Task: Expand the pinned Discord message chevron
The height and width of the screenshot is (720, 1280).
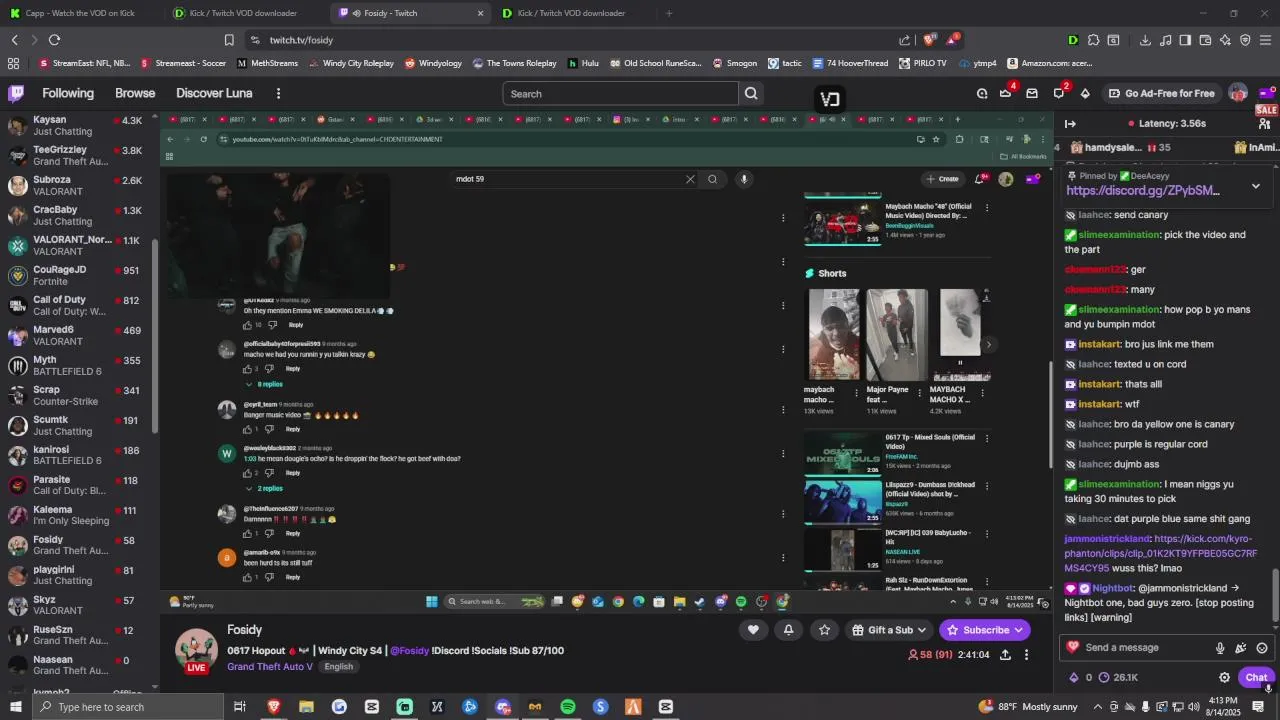Action: pyautogui.click(x=1256, y=186)
